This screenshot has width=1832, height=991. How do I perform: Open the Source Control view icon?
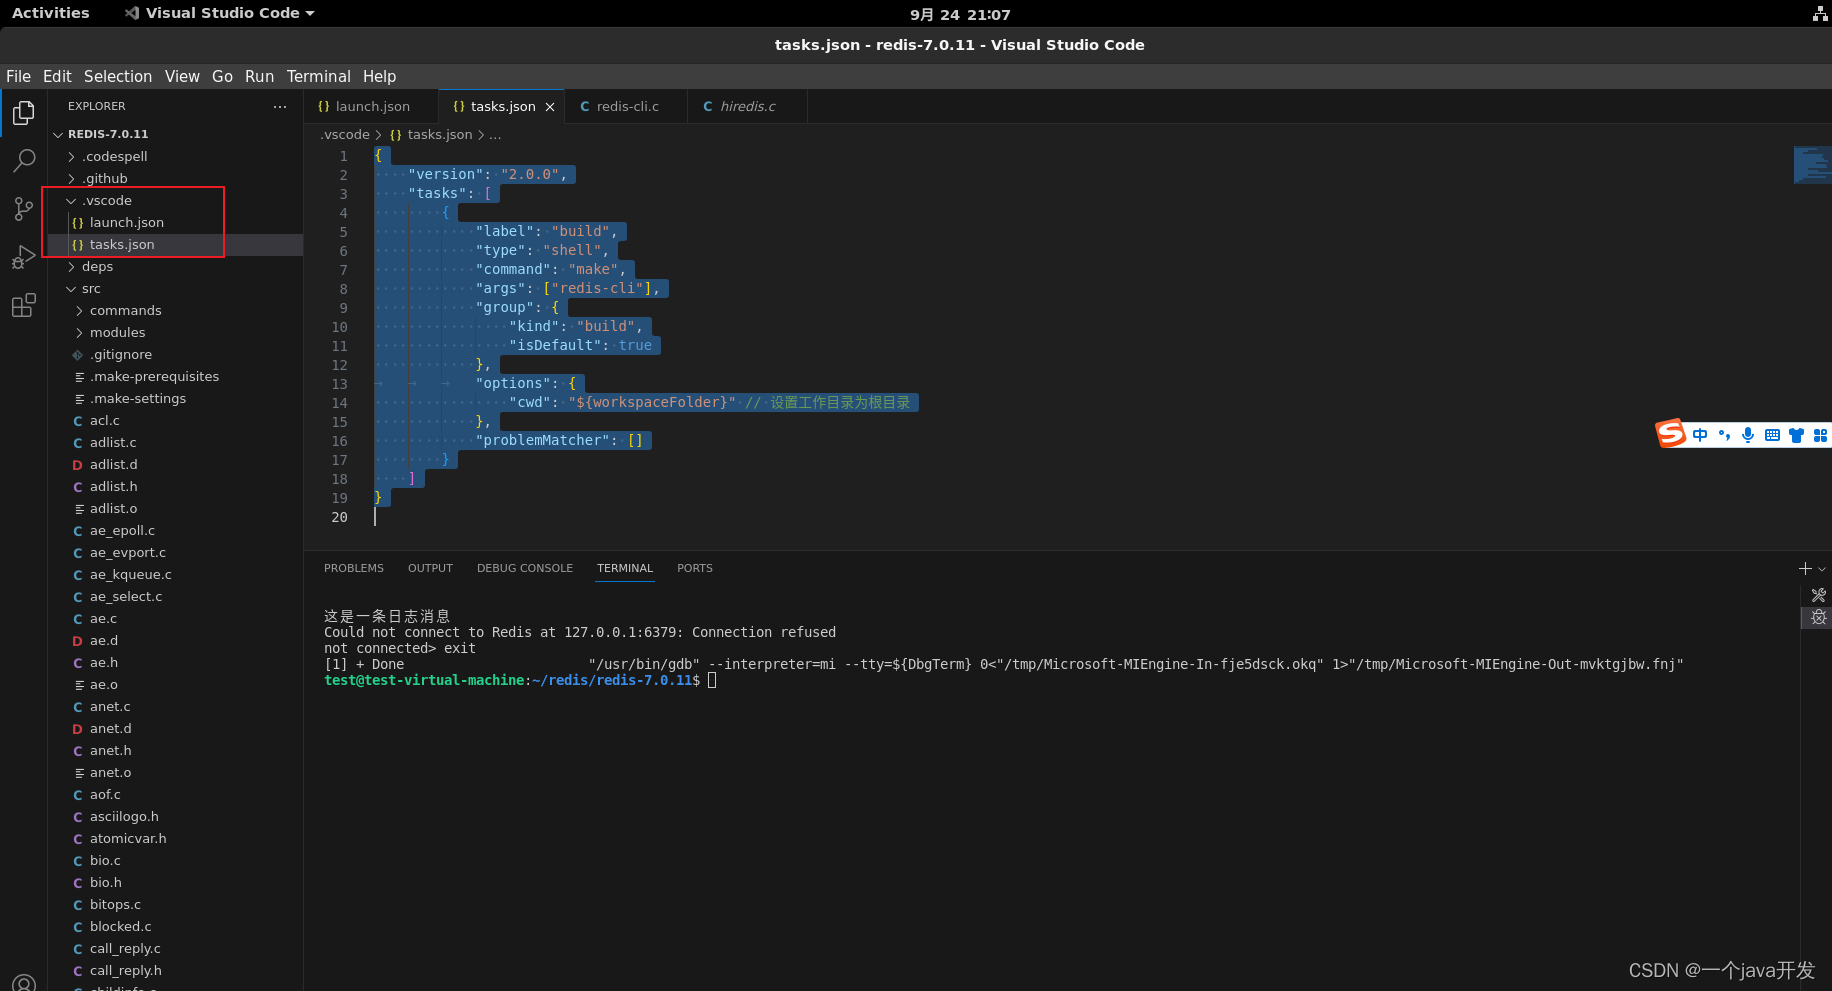pyautogui.click(x=23, y=209)
